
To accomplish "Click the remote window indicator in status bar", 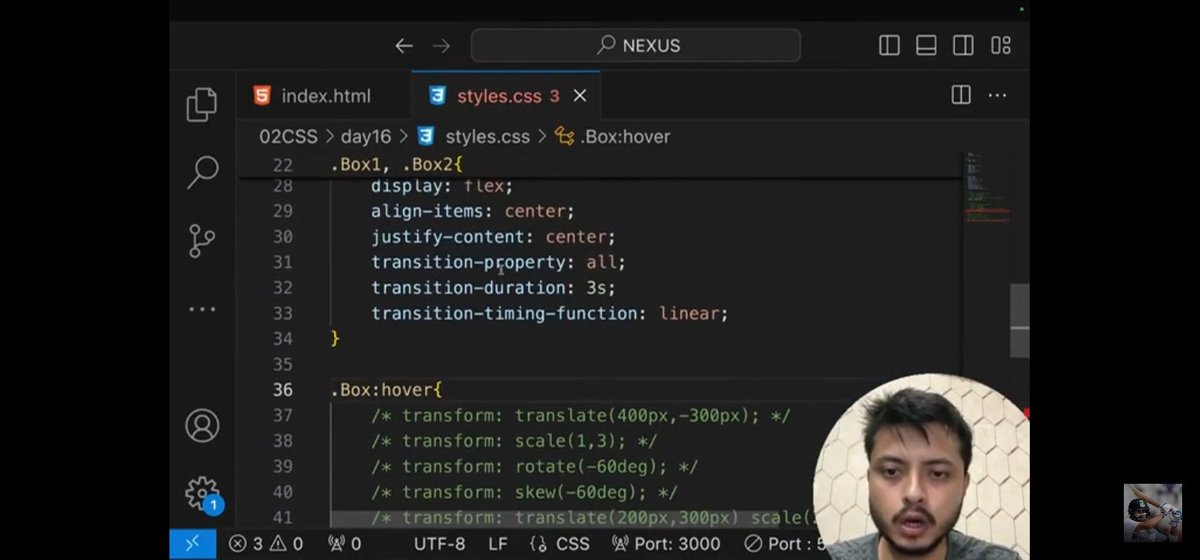I will [x=193, y=544].
